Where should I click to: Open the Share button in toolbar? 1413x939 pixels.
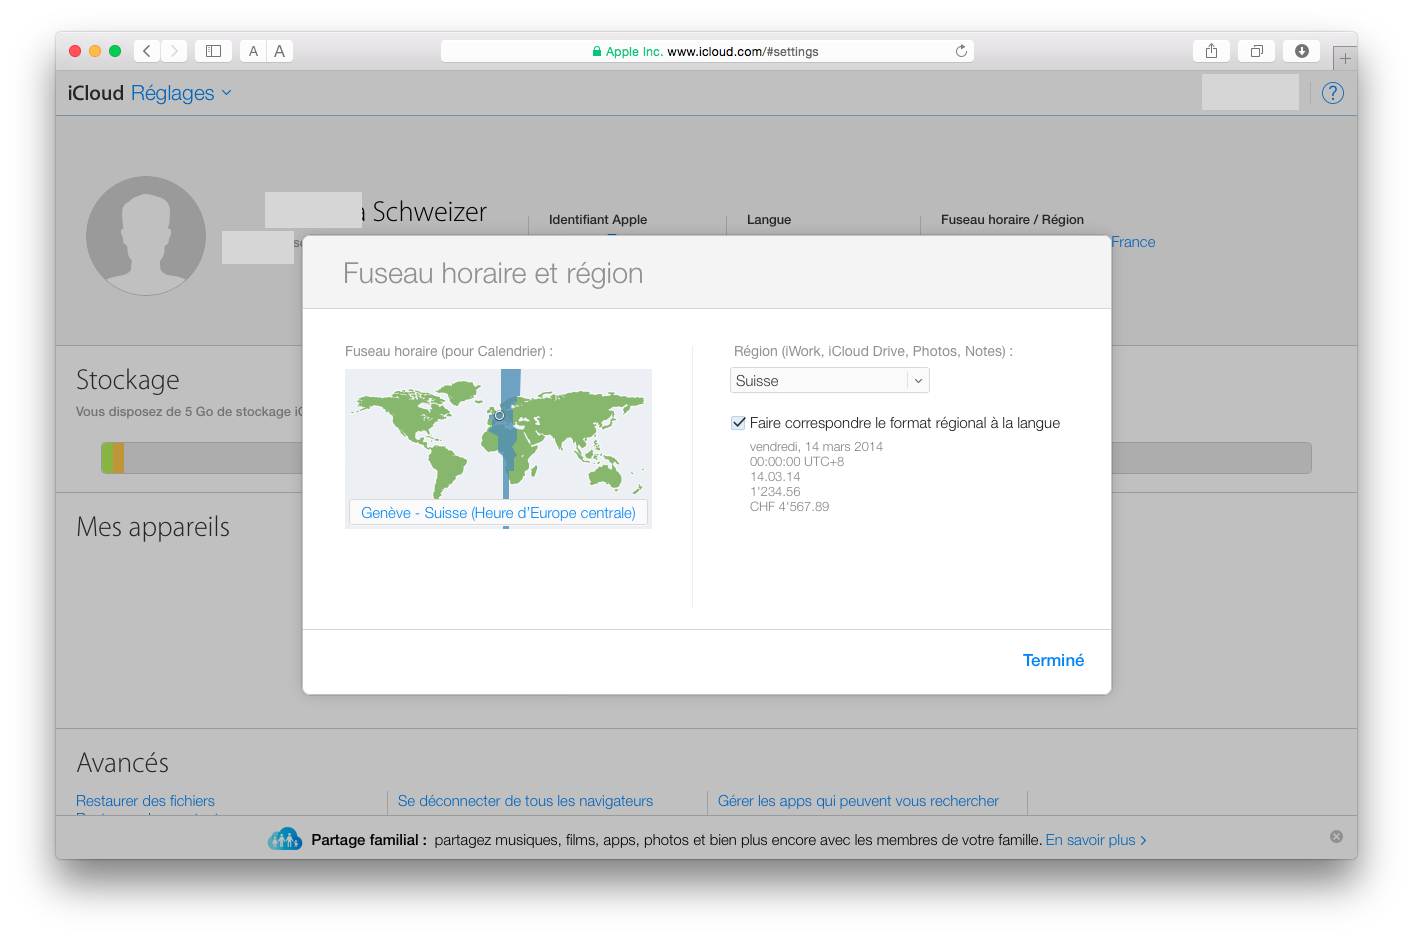pyautogui.click(x=1211, y=51)
